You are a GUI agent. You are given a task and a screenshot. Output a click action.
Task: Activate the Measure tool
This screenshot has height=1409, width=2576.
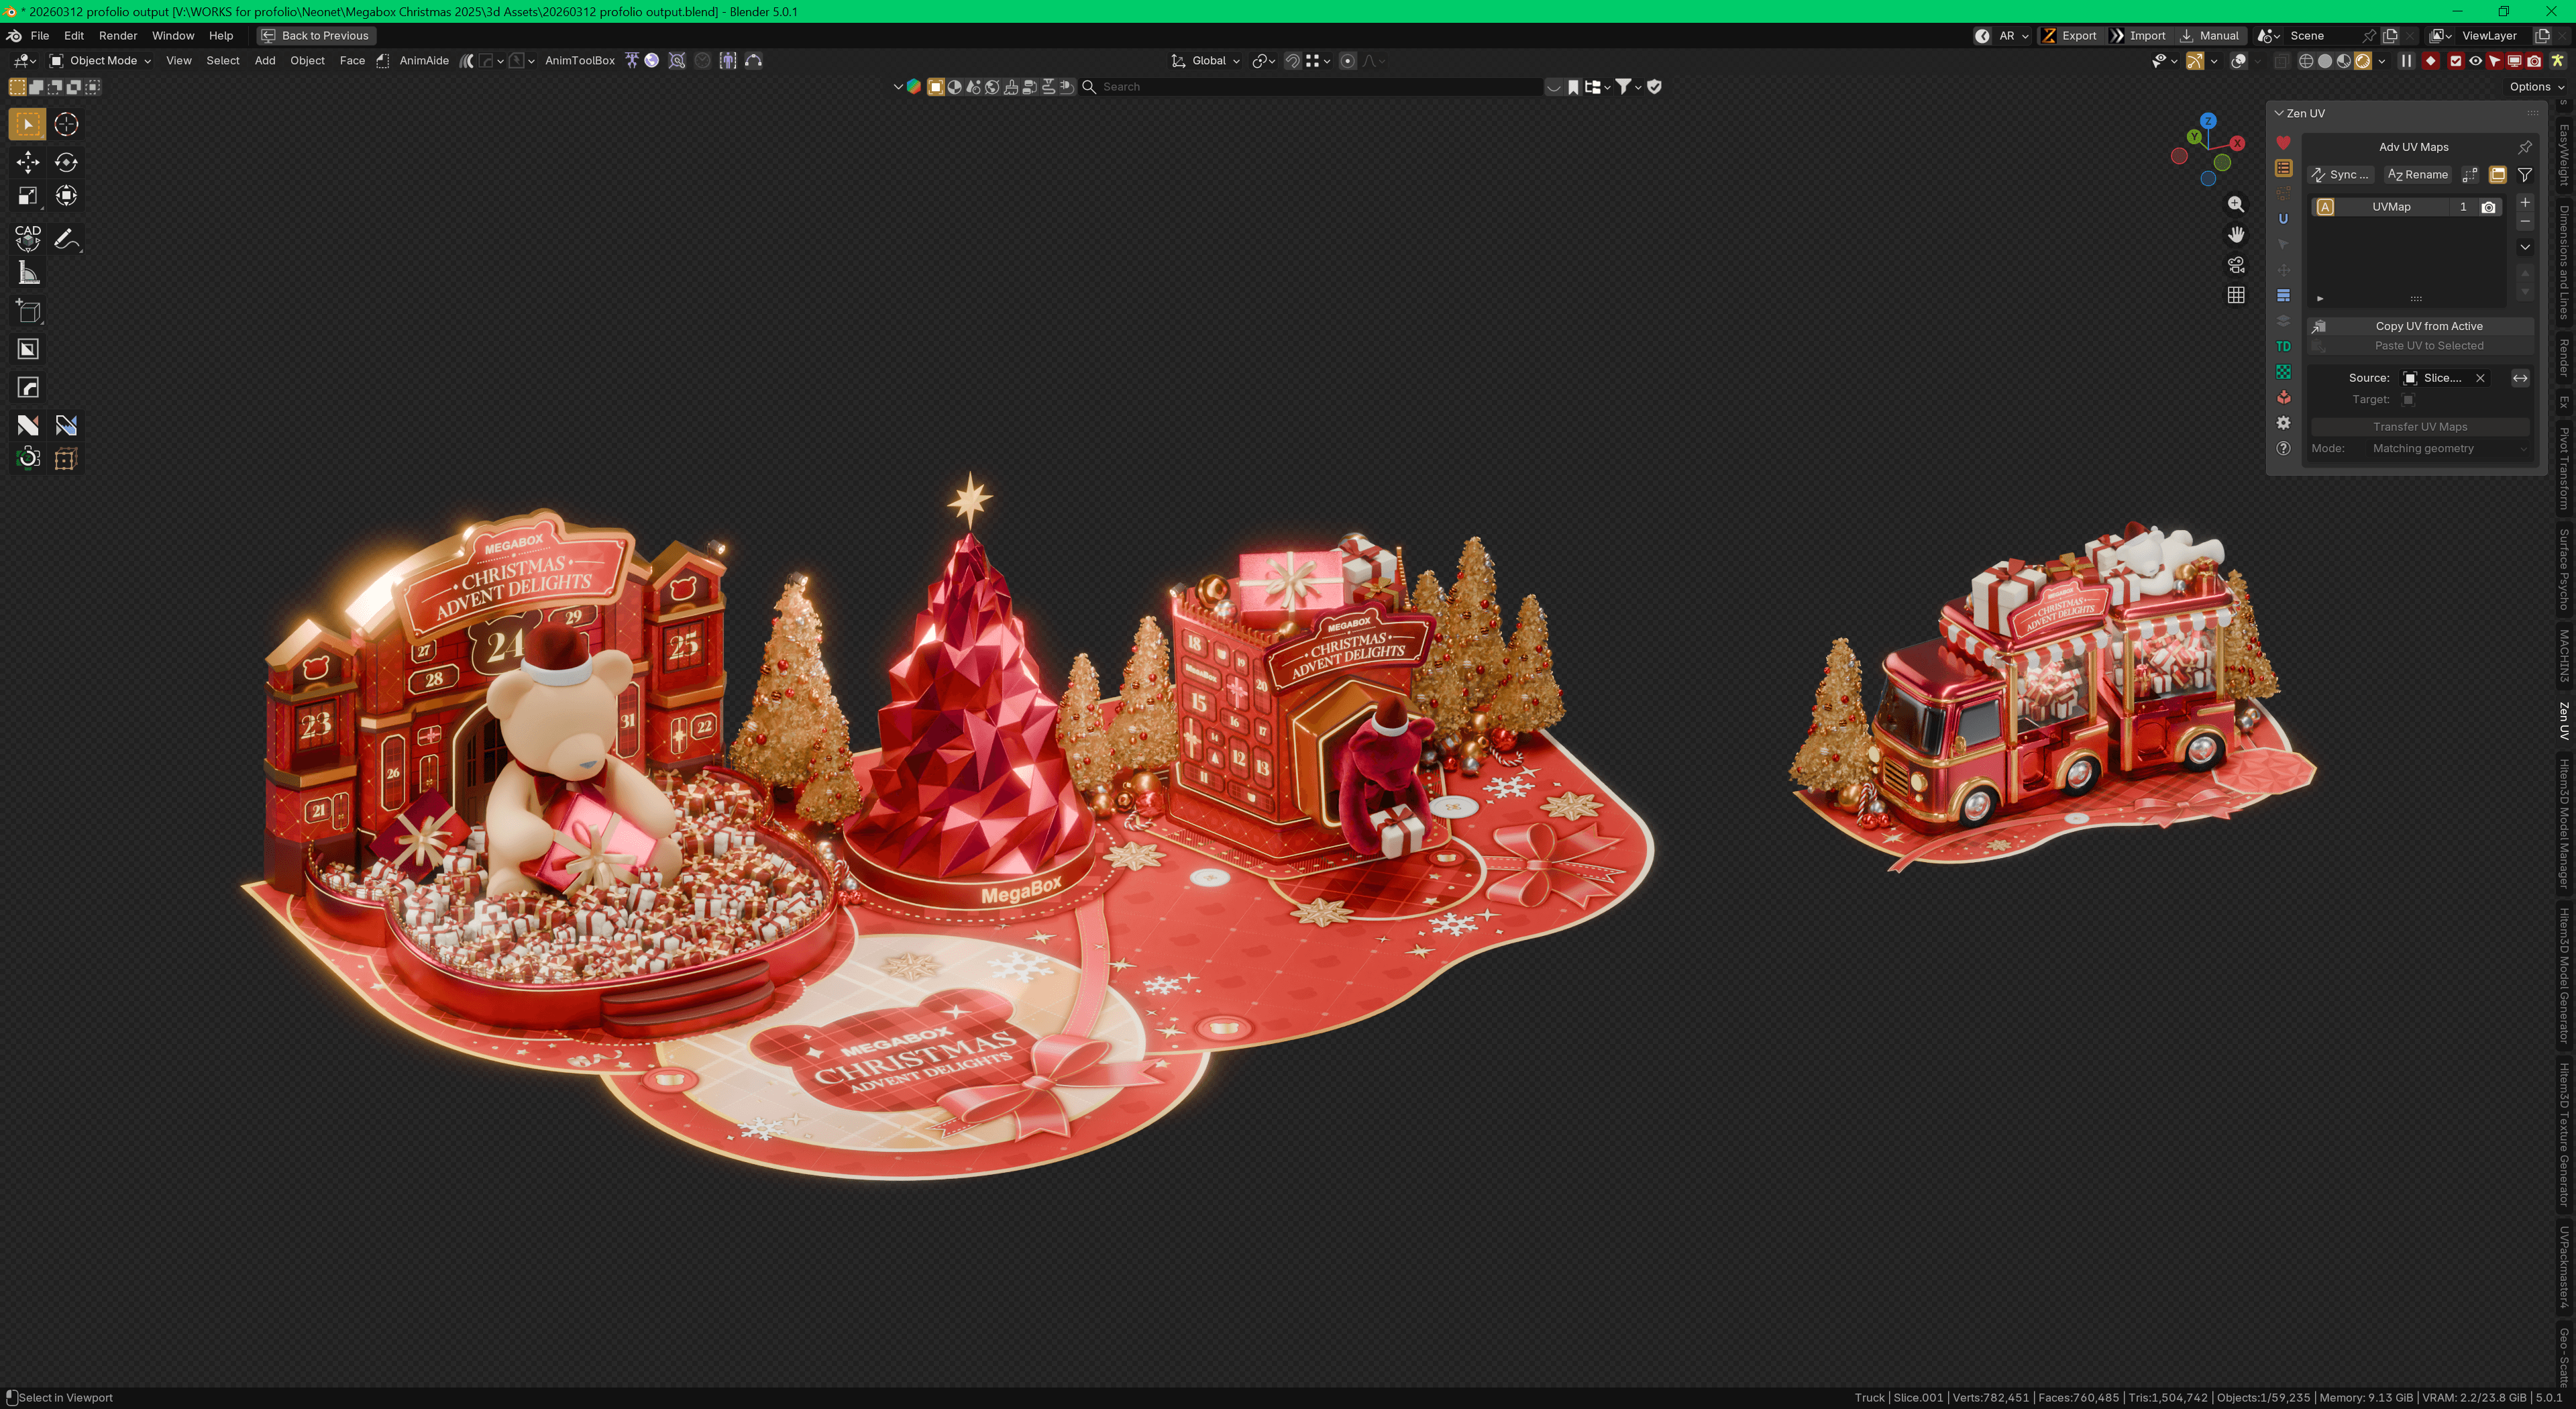coord(28,274)
